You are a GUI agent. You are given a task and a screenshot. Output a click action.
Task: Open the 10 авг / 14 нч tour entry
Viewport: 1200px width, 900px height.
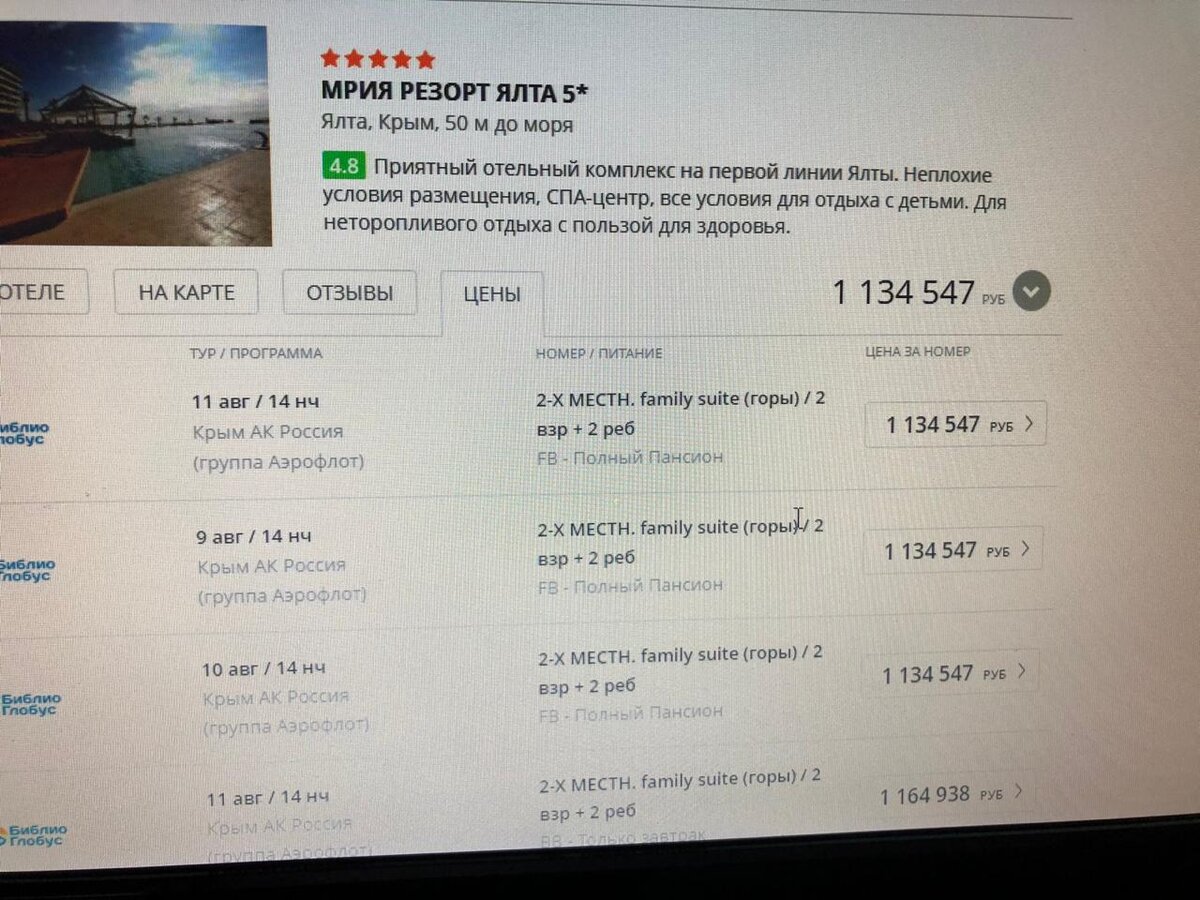click(263, 668)
